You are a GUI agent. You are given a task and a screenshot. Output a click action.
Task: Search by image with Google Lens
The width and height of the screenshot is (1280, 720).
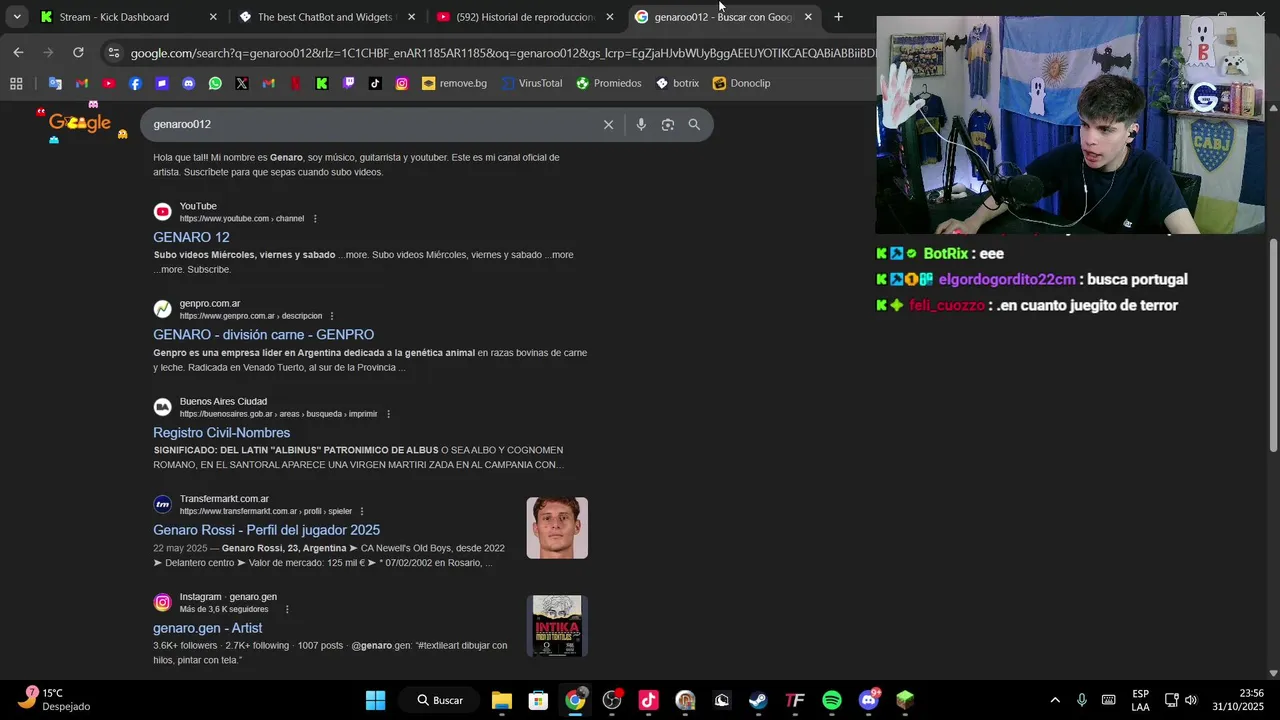click(668, 124)
